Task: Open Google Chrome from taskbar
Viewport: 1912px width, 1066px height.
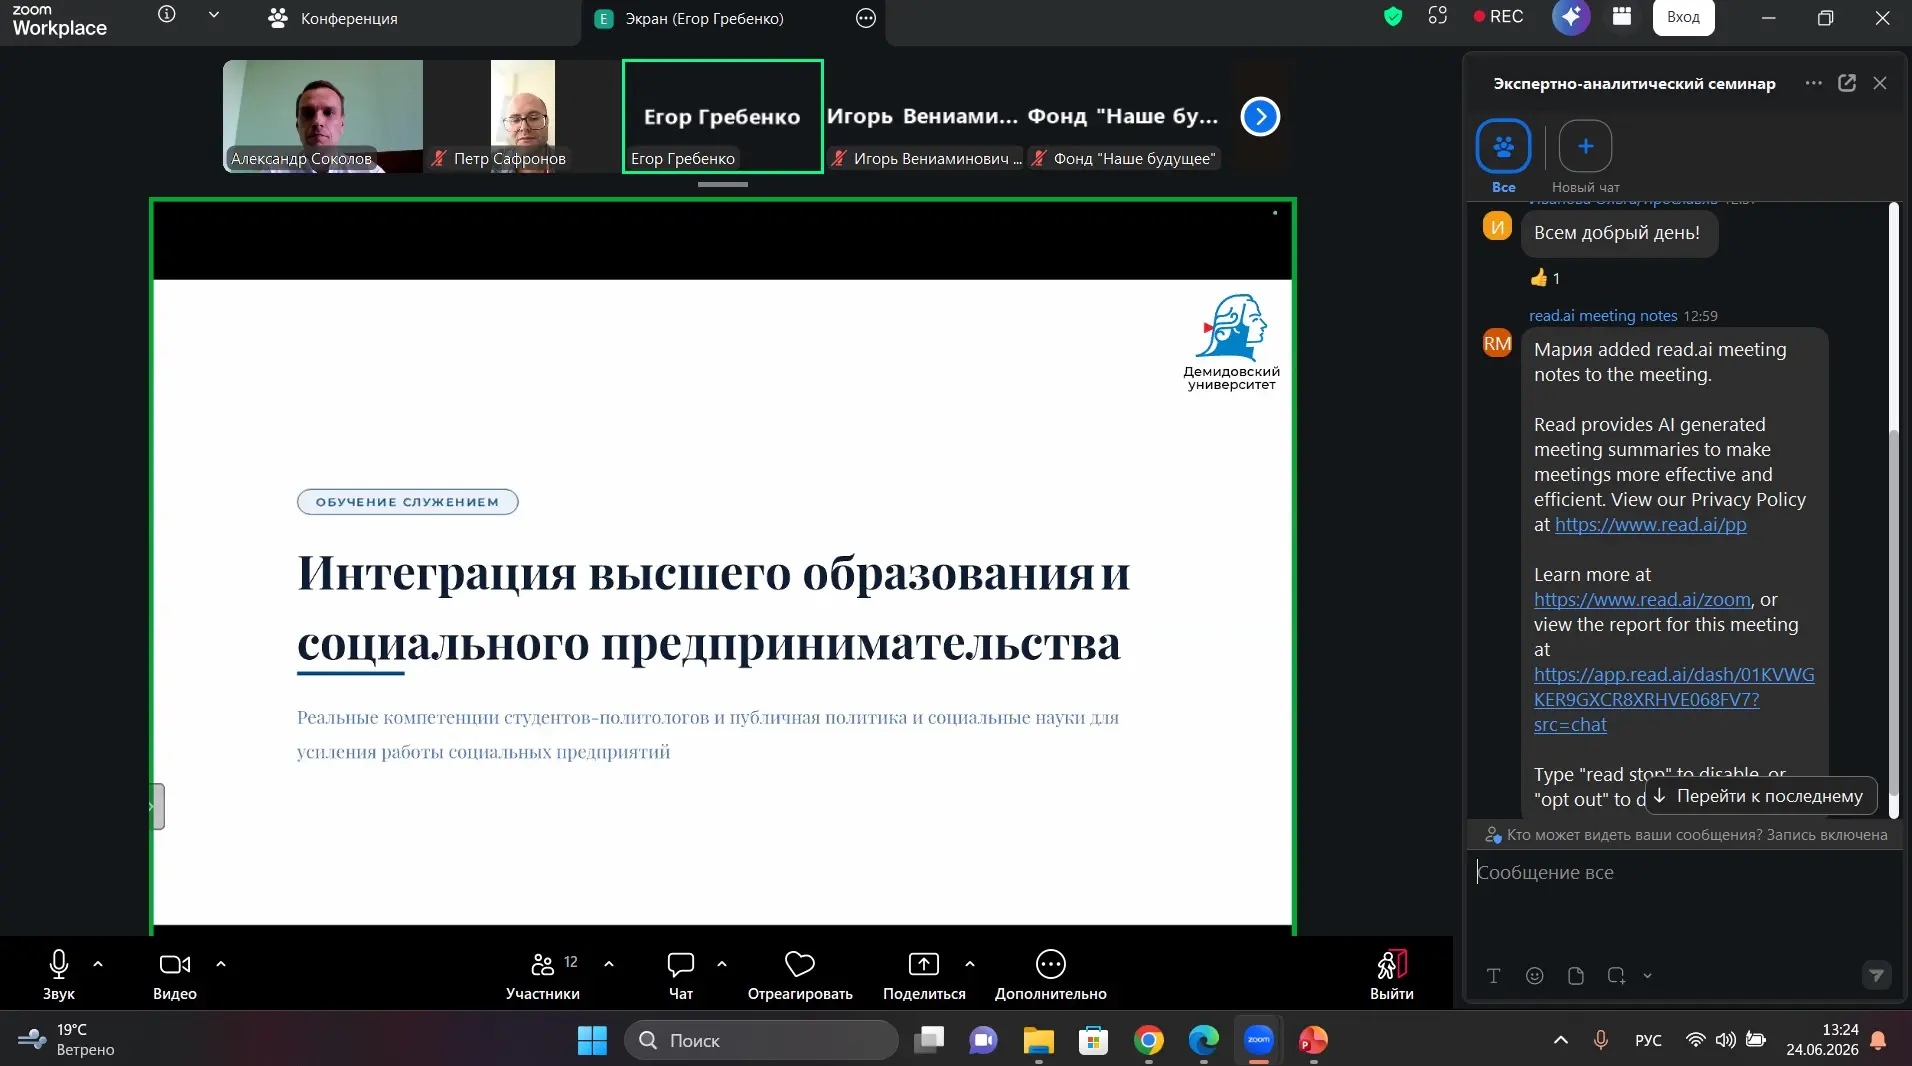Action: click(1149, 1040)
